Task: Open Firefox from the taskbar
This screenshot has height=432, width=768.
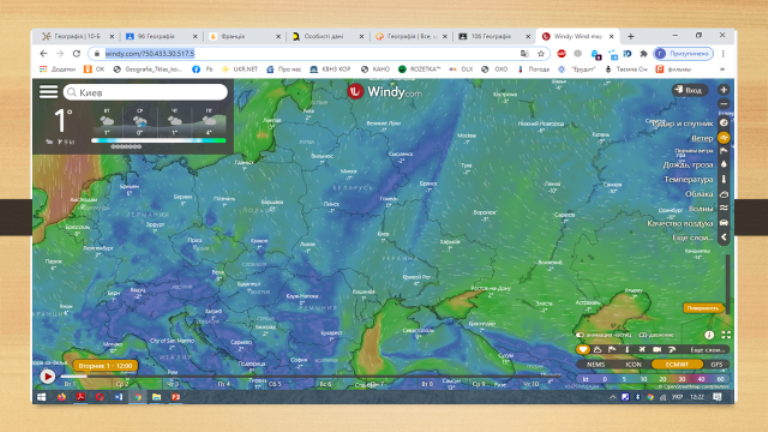Action: 61,397
